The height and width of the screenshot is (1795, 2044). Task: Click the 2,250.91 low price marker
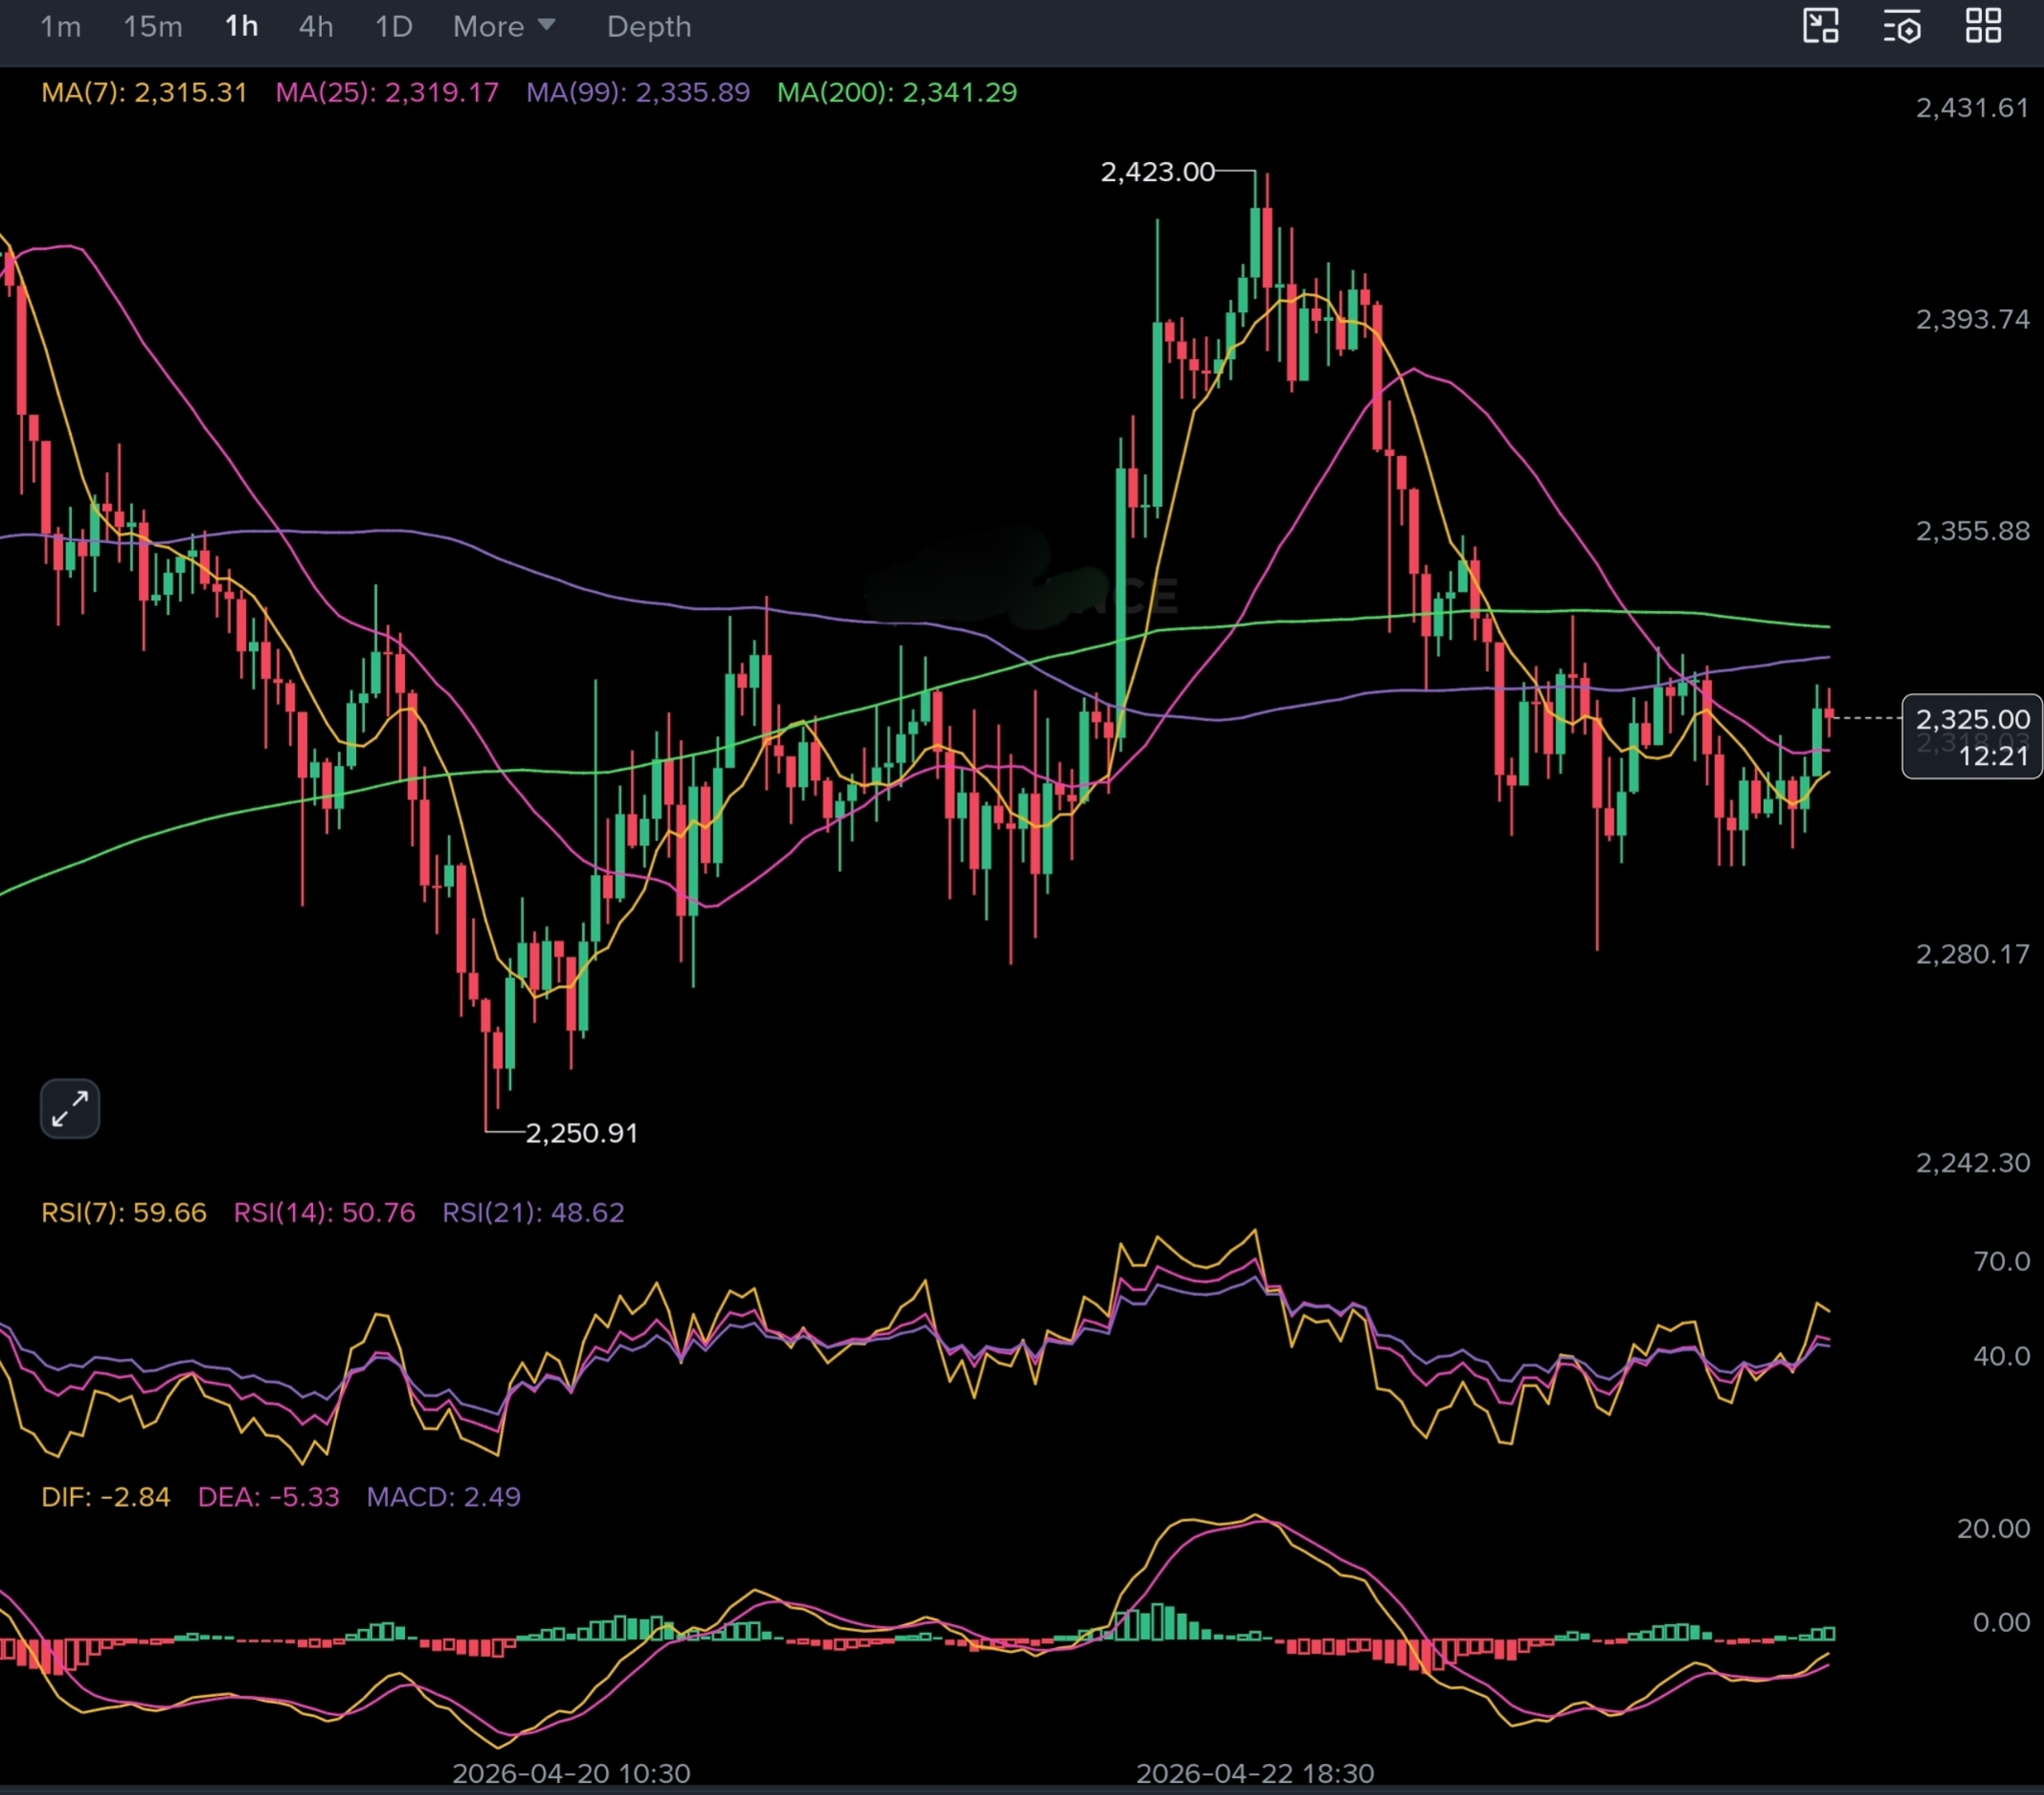click(x=581, y=1133)
